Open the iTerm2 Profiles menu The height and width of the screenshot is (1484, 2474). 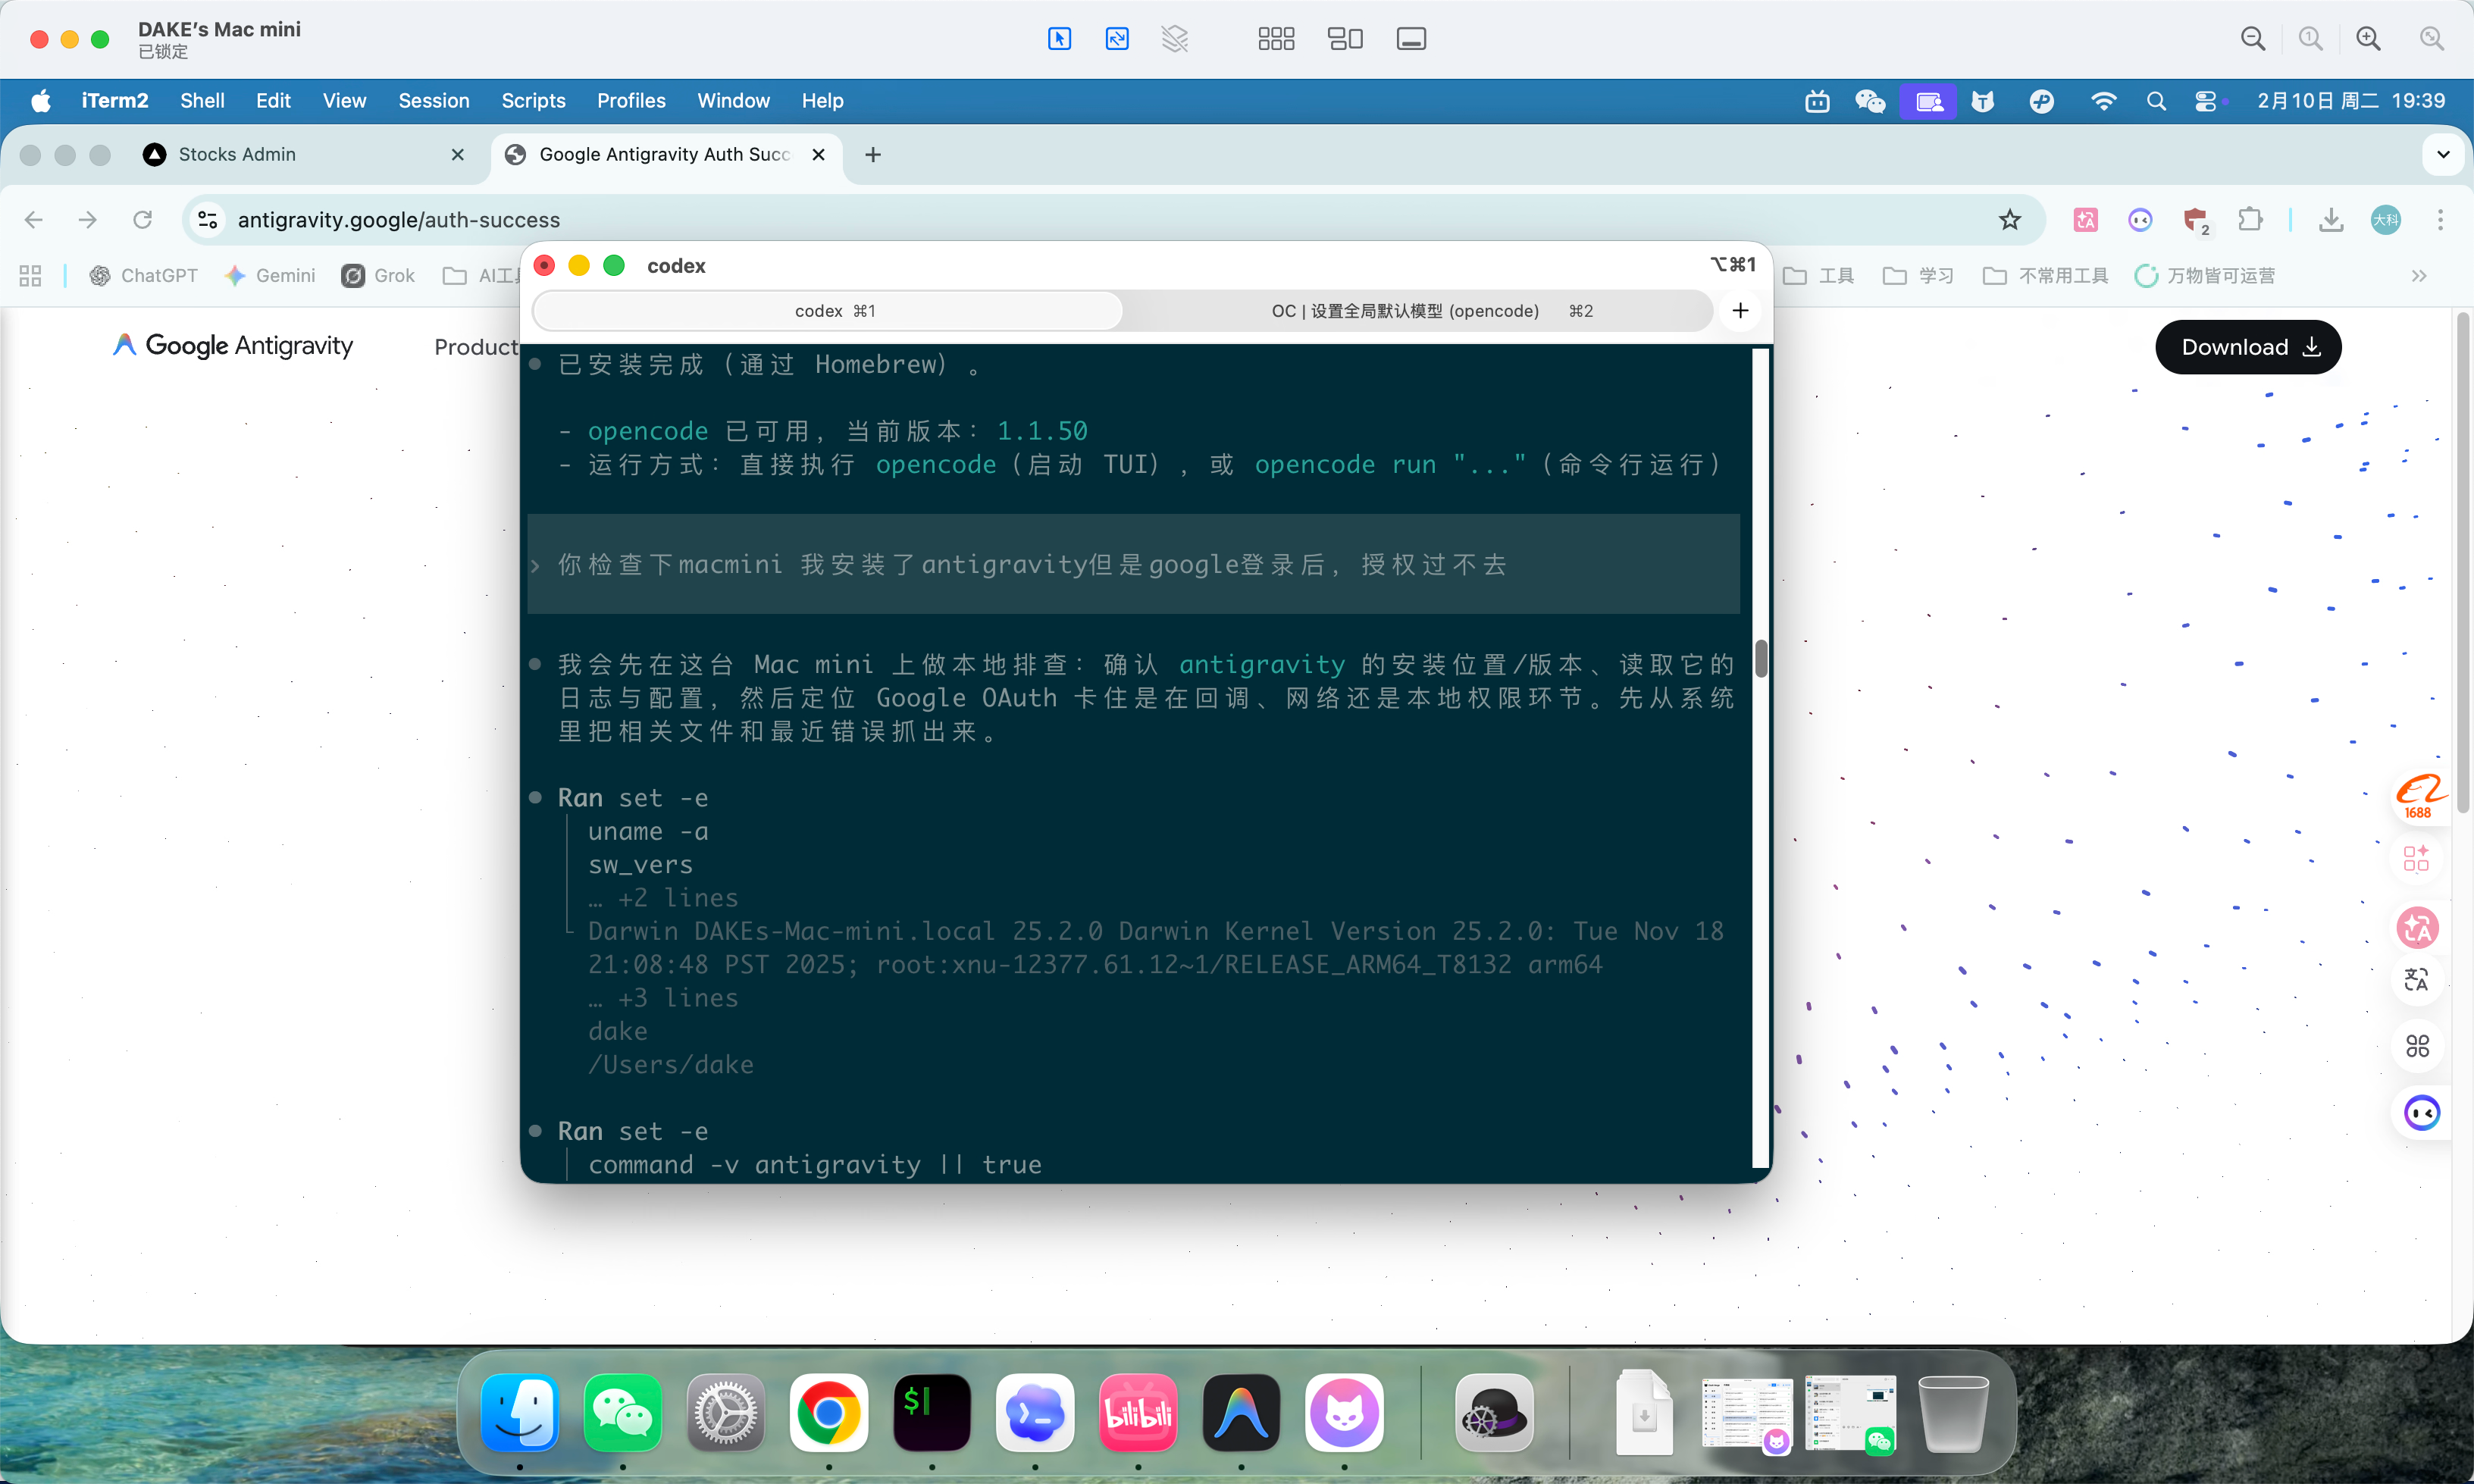[x=631, y=101]
